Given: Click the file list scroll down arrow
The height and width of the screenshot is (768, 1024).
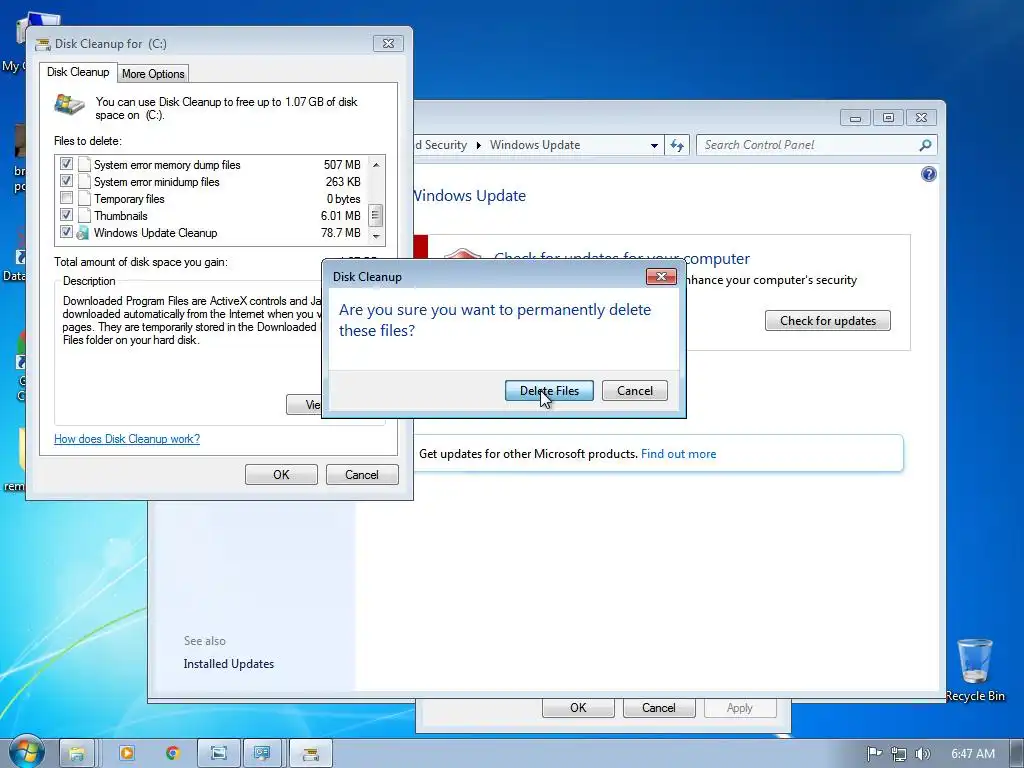Looking at the screenshot, I should pyautogui.click(x=376, y=236).
